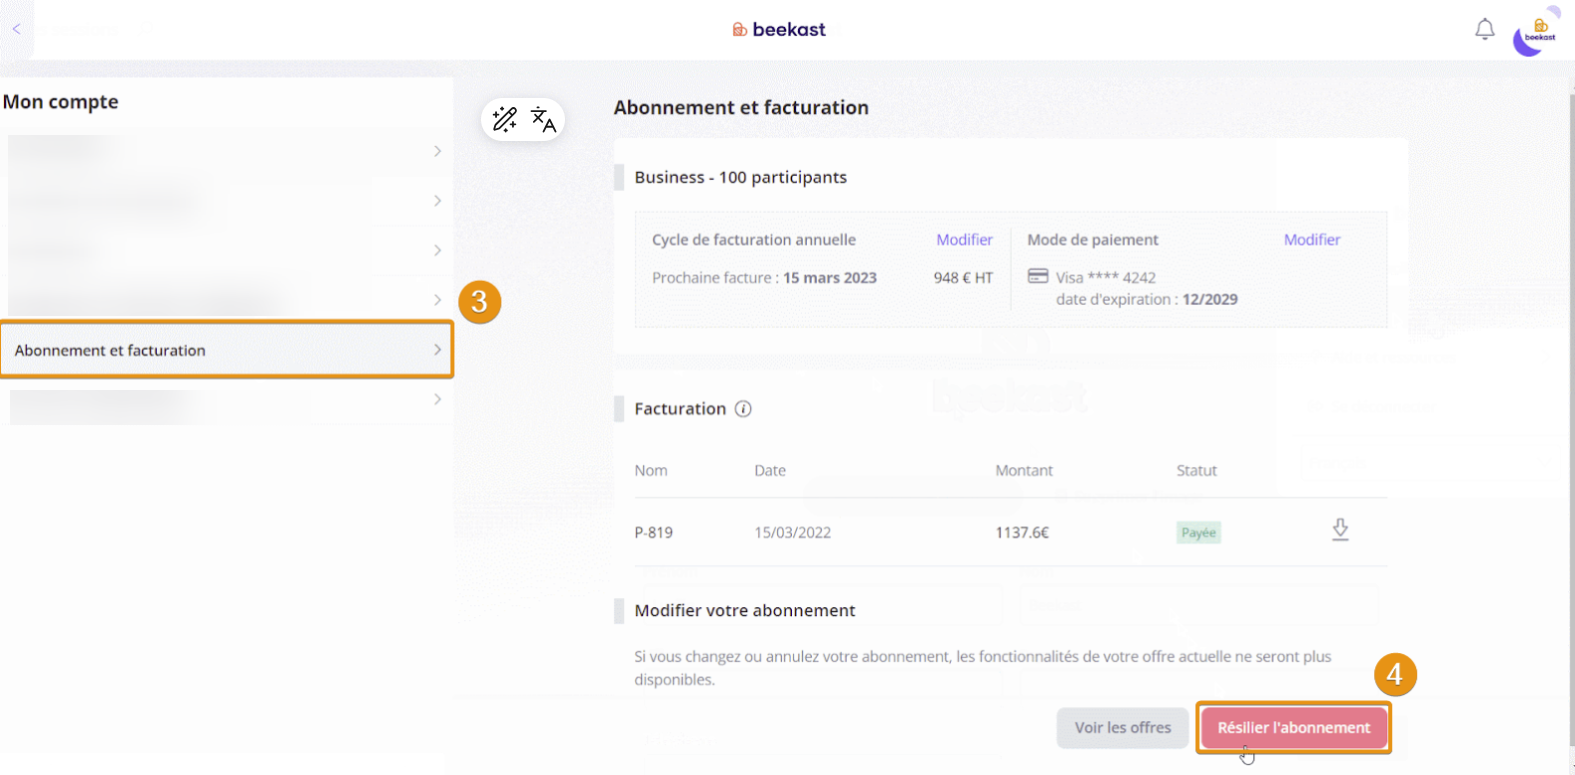Open the user profile avatar menu
Image resolution: width=1575 pixels, height=775 pixels.
coord(1535,34)
